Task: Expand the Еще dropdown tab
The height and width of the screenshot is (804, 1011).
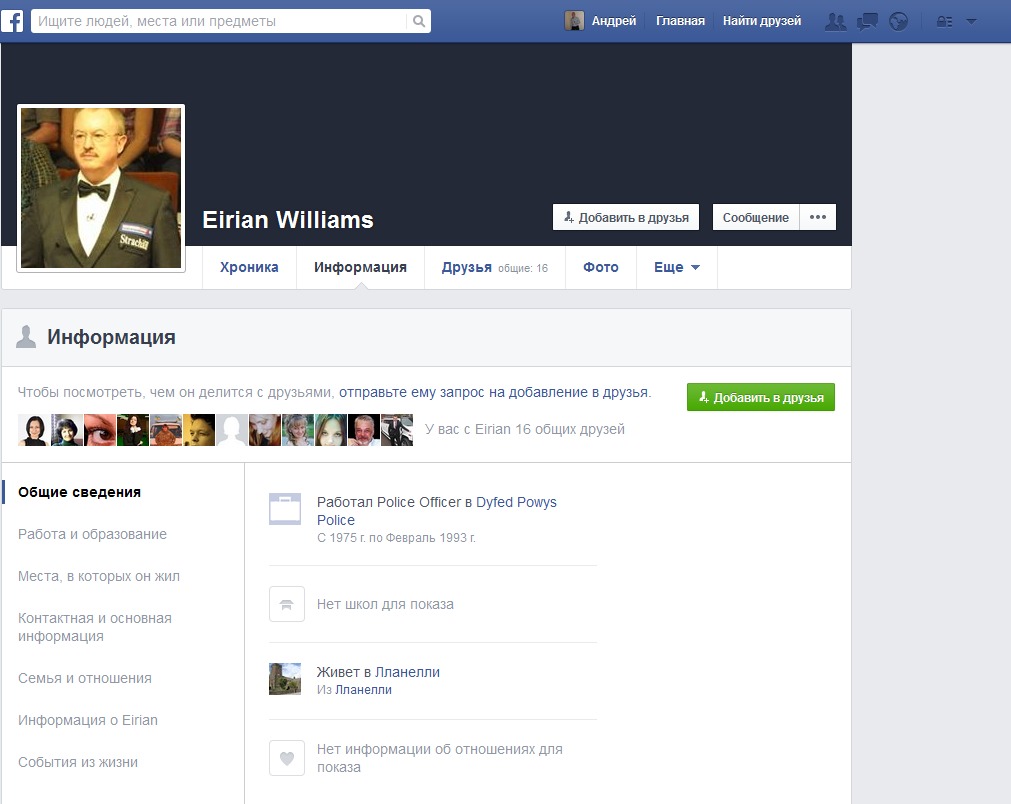Action: (677, 267)
